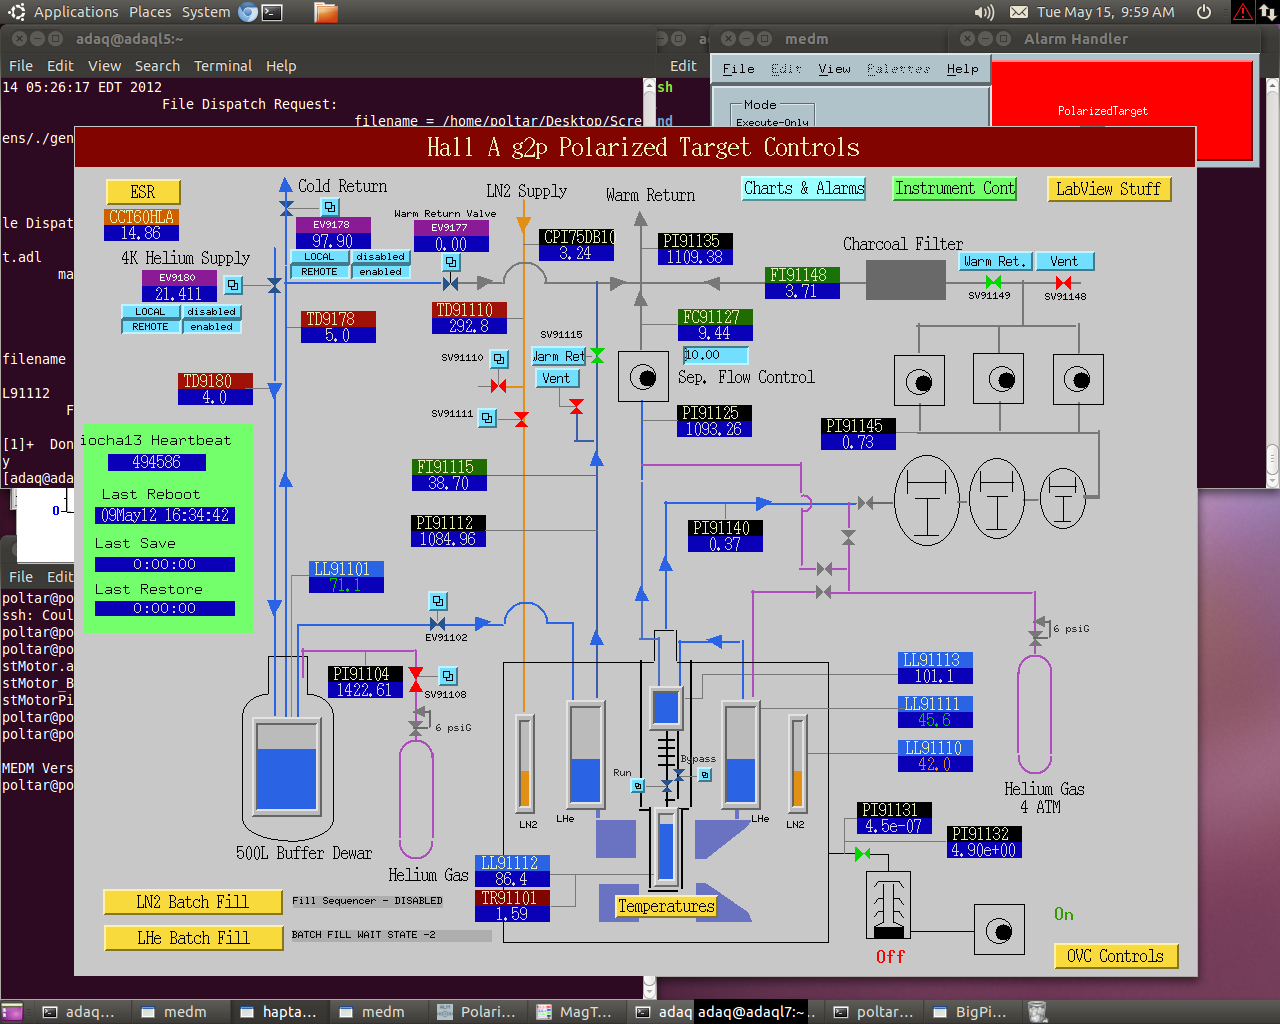Image resolution: width=1280 pixels, height=1024 pixels.
Task: Click the pump symbol next to On label
Action: click(x=999, y=931)
